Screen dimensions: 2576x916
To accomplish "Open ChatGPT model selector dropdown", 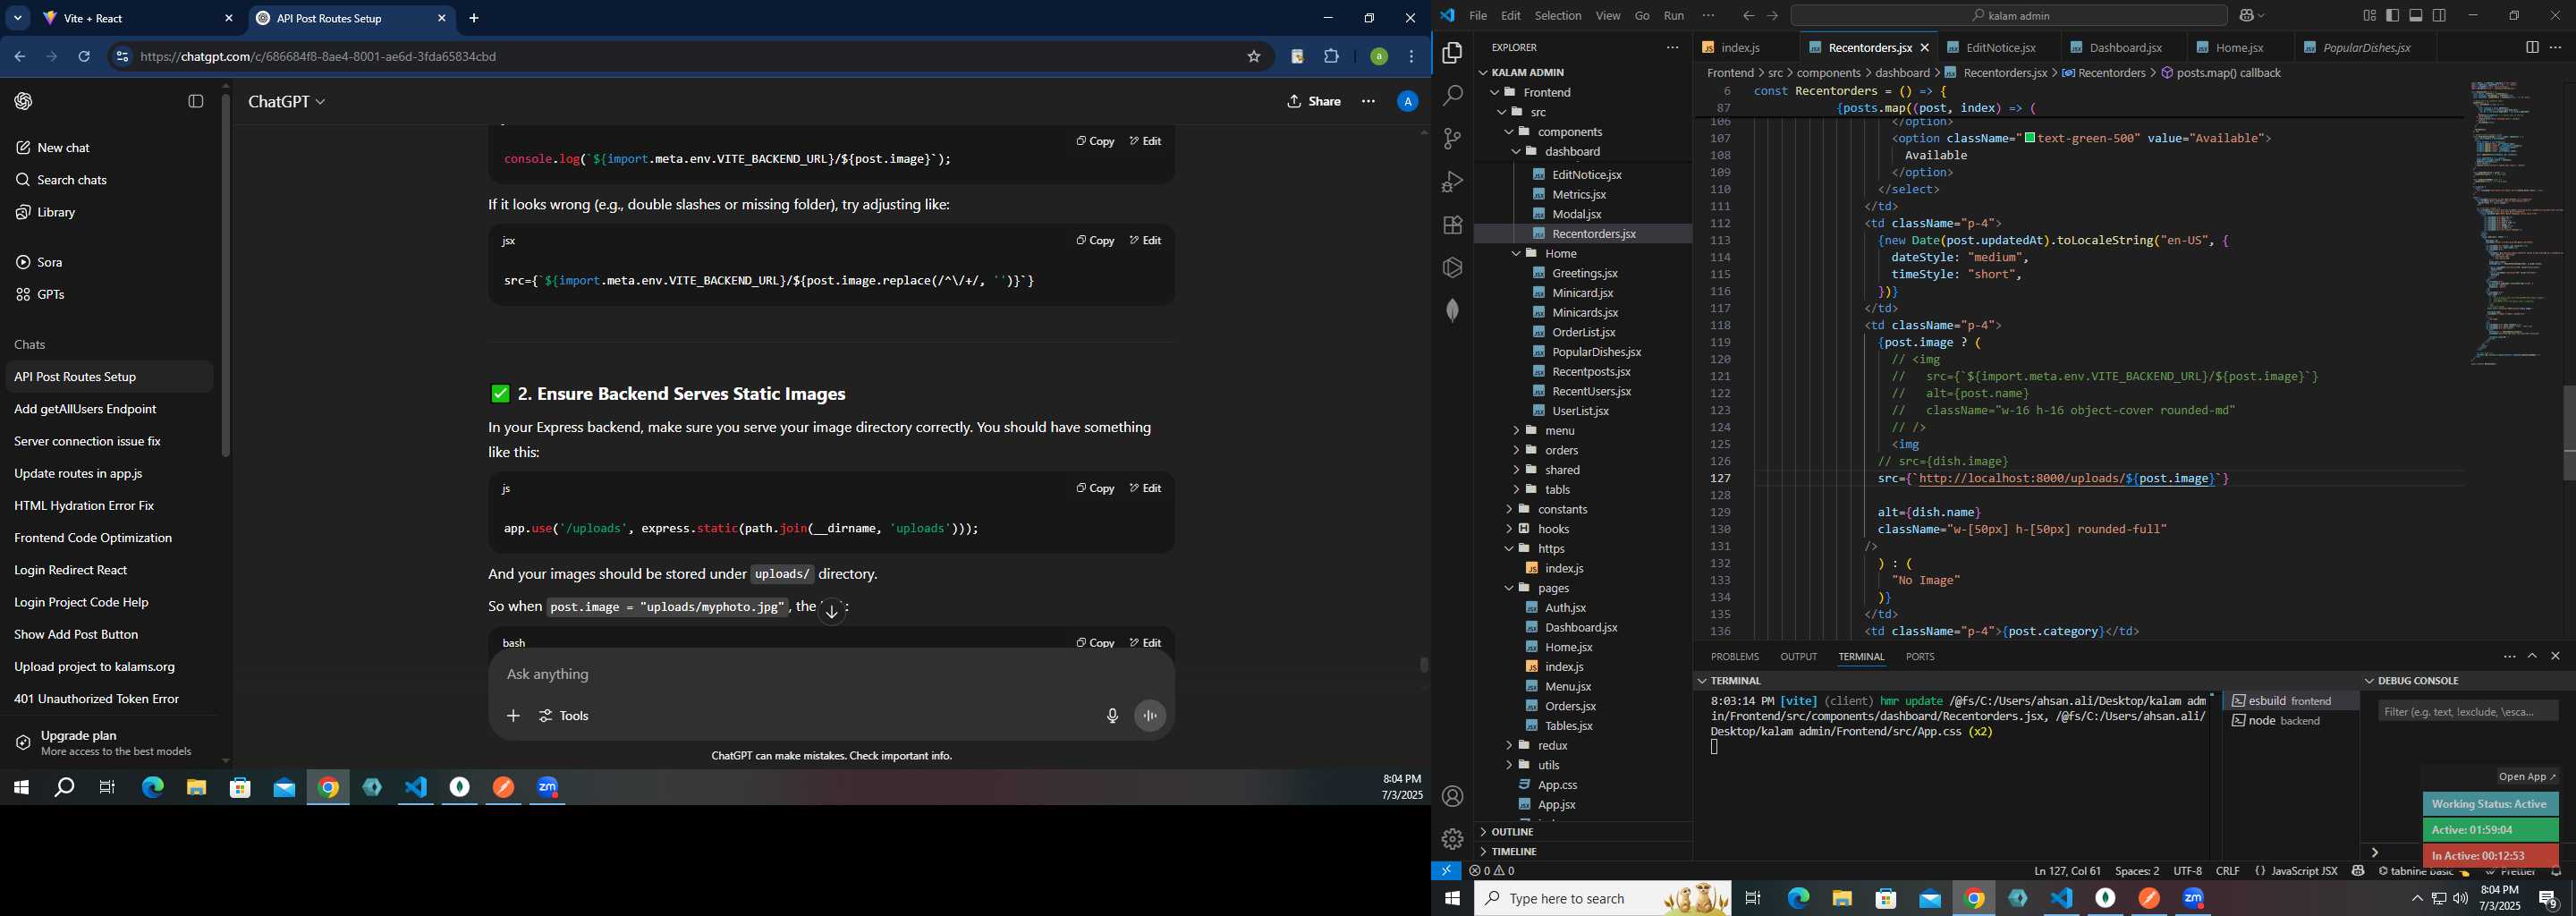I will click(287, 102).
